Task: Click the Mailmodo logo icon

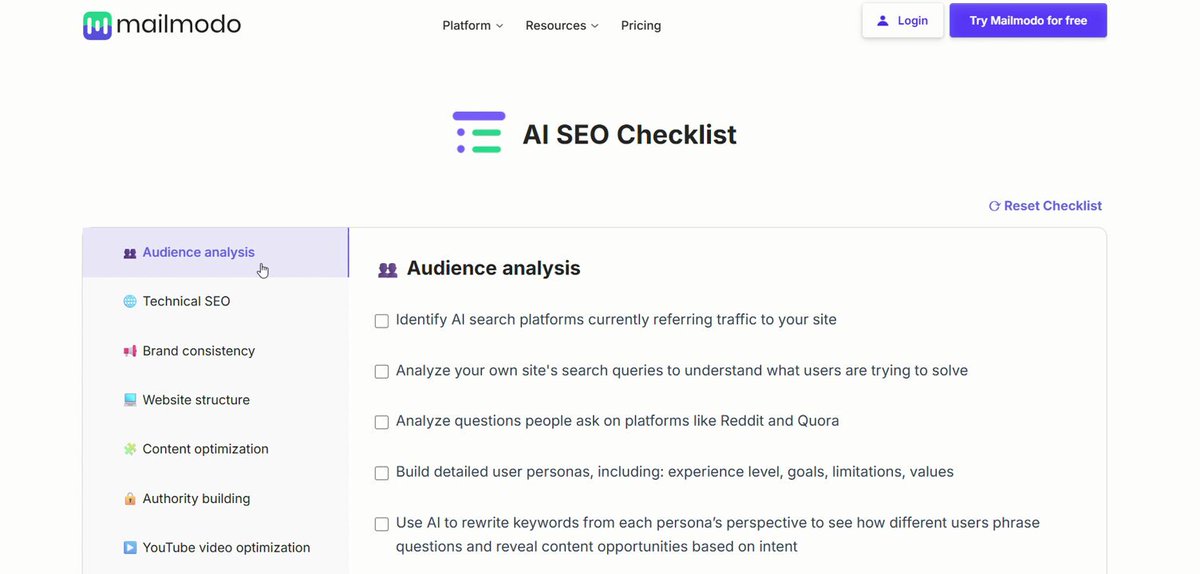Action: (97, 25)
